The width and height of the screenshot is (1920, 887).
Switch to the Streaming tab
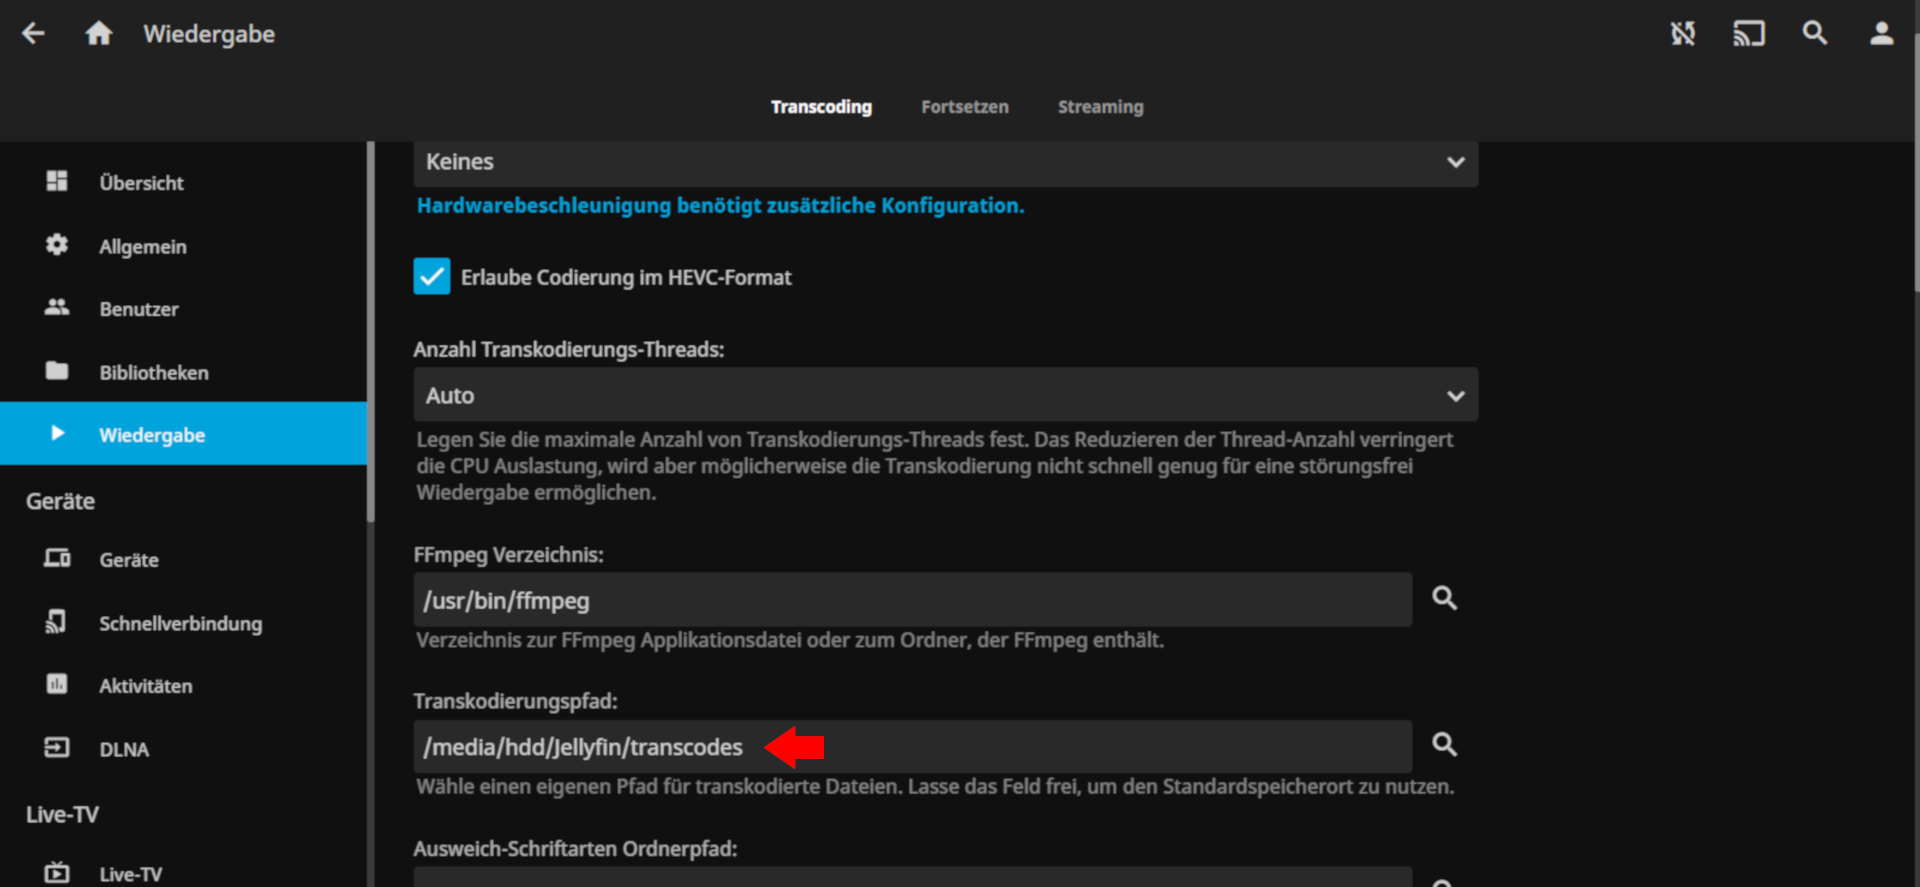[x=1100, y=107]
